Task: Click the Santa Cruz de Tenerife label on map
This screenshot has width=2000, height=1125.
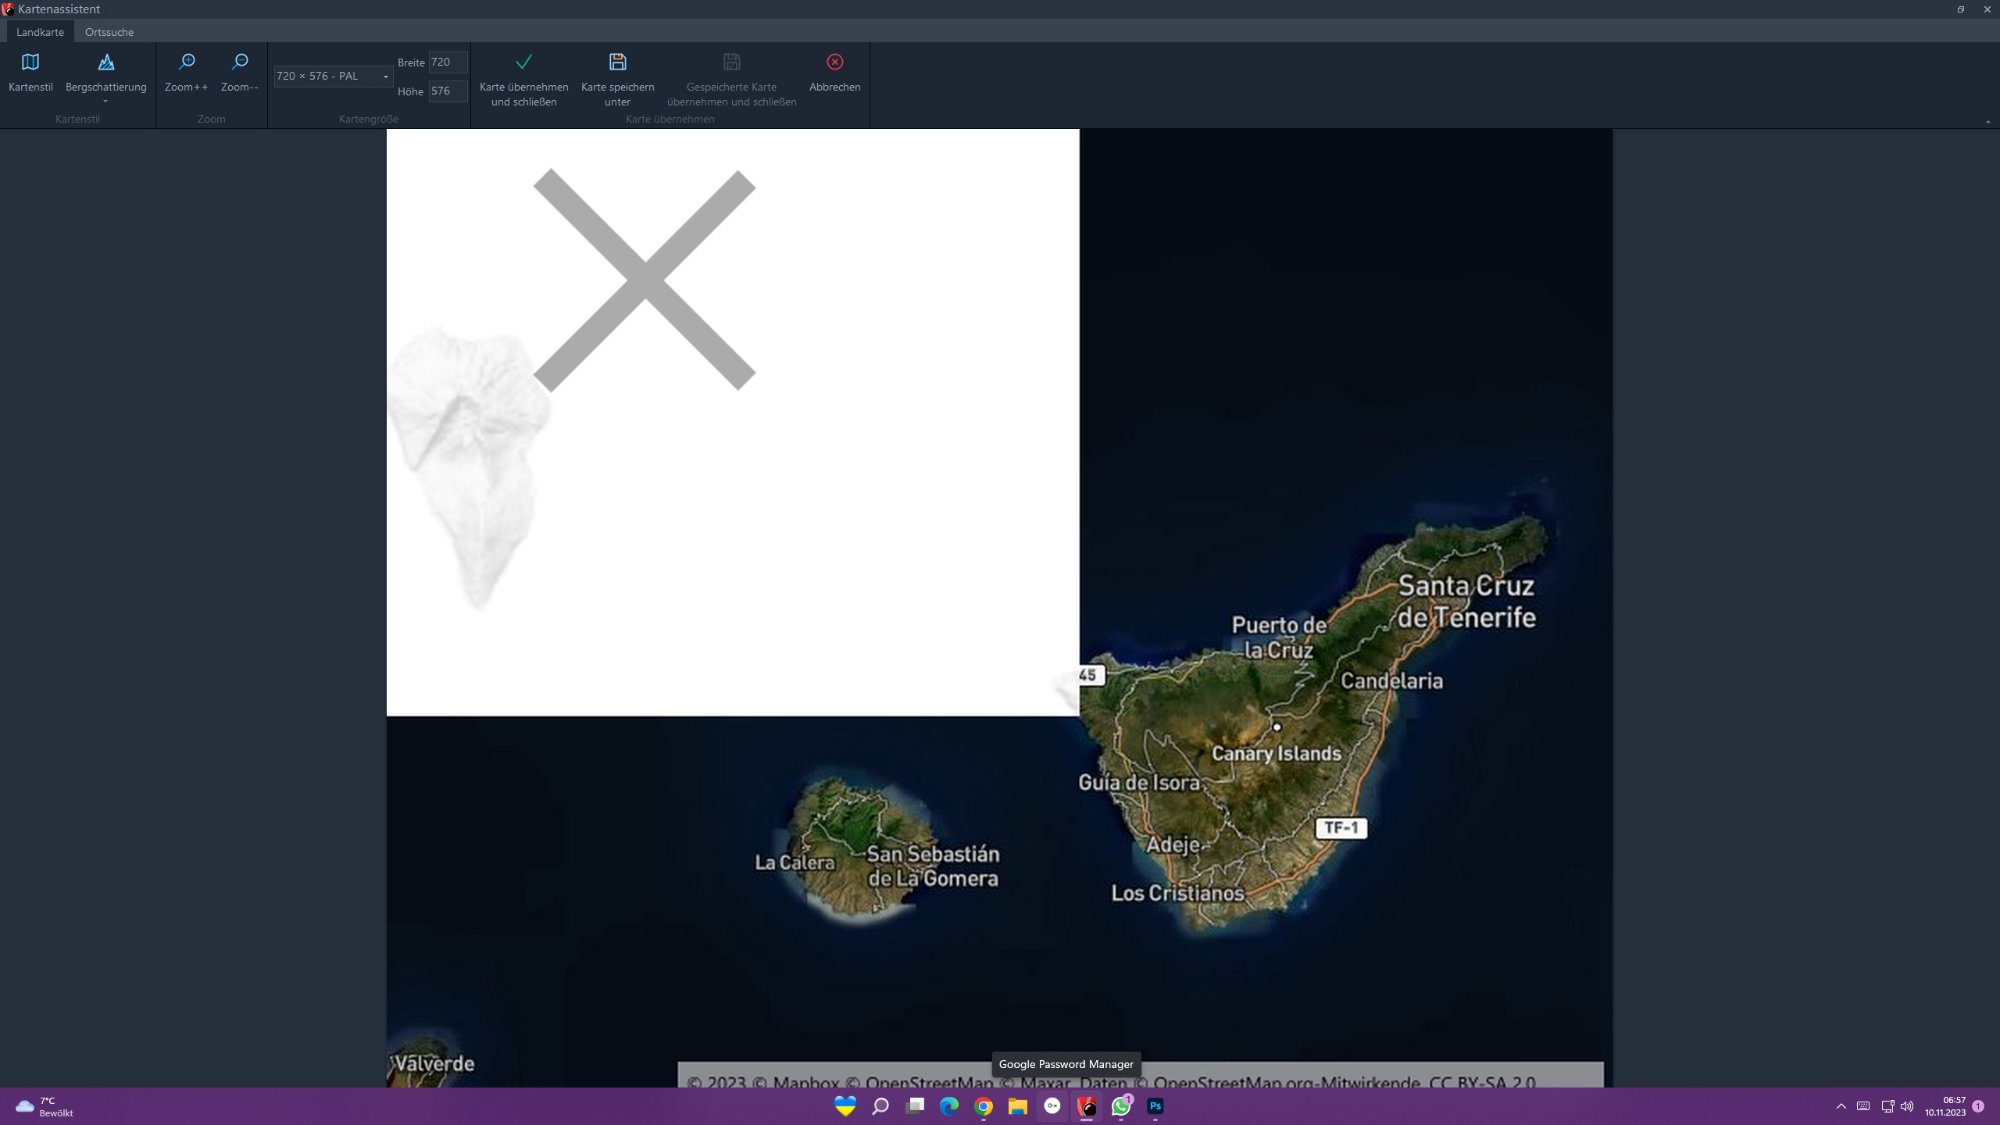Action: [1465, 601]
